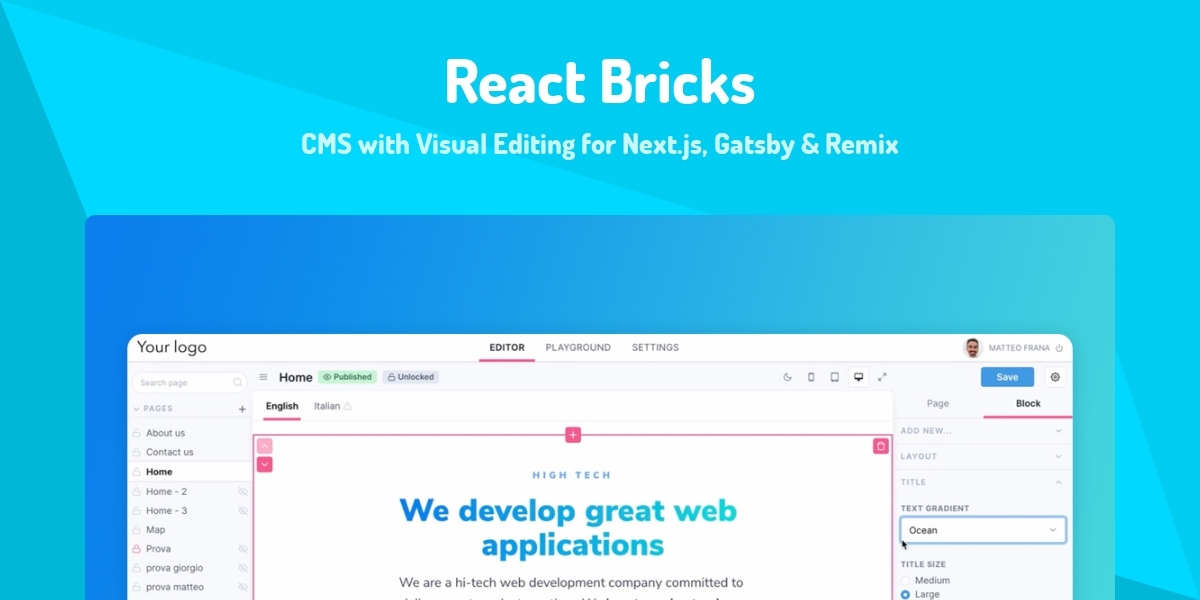1200x600 pixels.
Task: Add a brick with the pink plus button
Action: click(x=572, y=435)
